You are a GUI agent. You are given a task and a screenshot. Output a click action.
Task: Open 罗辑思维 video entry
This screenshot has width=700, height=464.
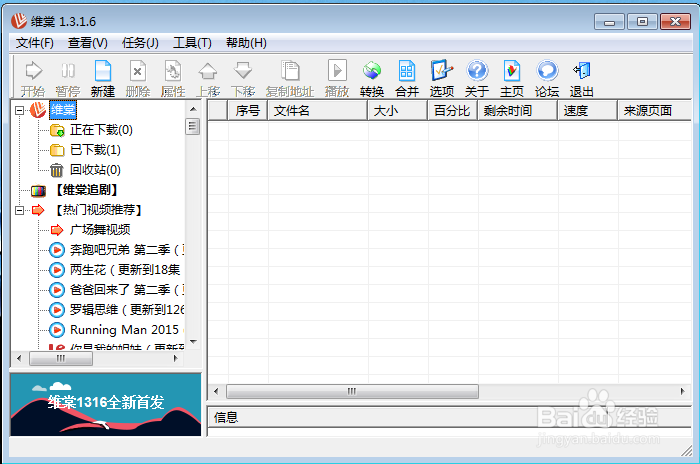(x=116, y=309)
